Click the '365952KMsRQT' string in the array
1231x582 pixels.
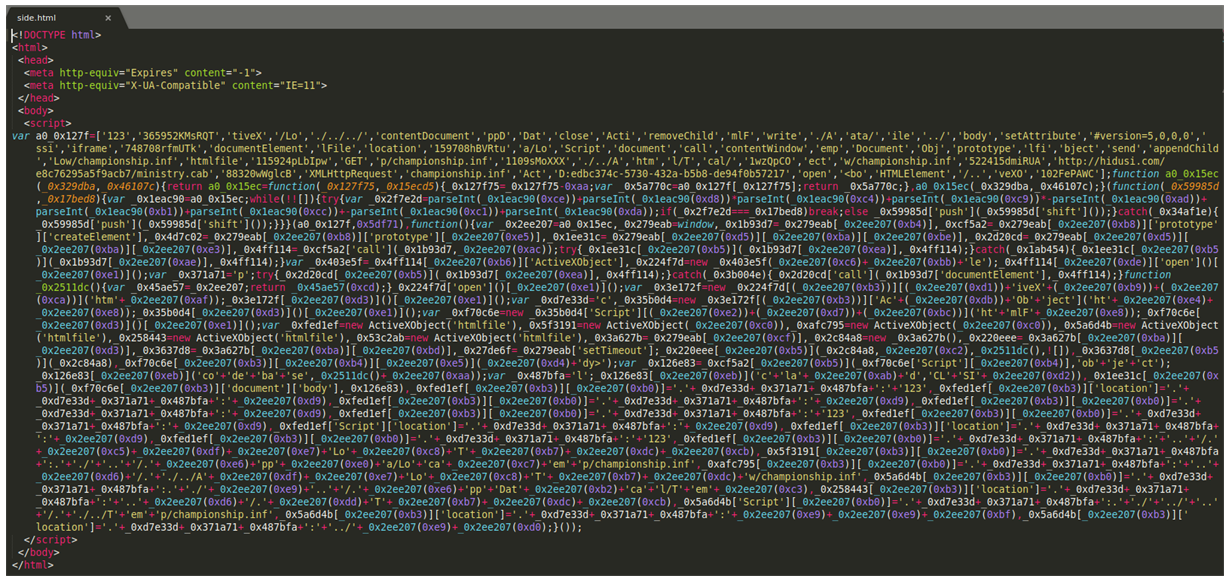176,135
